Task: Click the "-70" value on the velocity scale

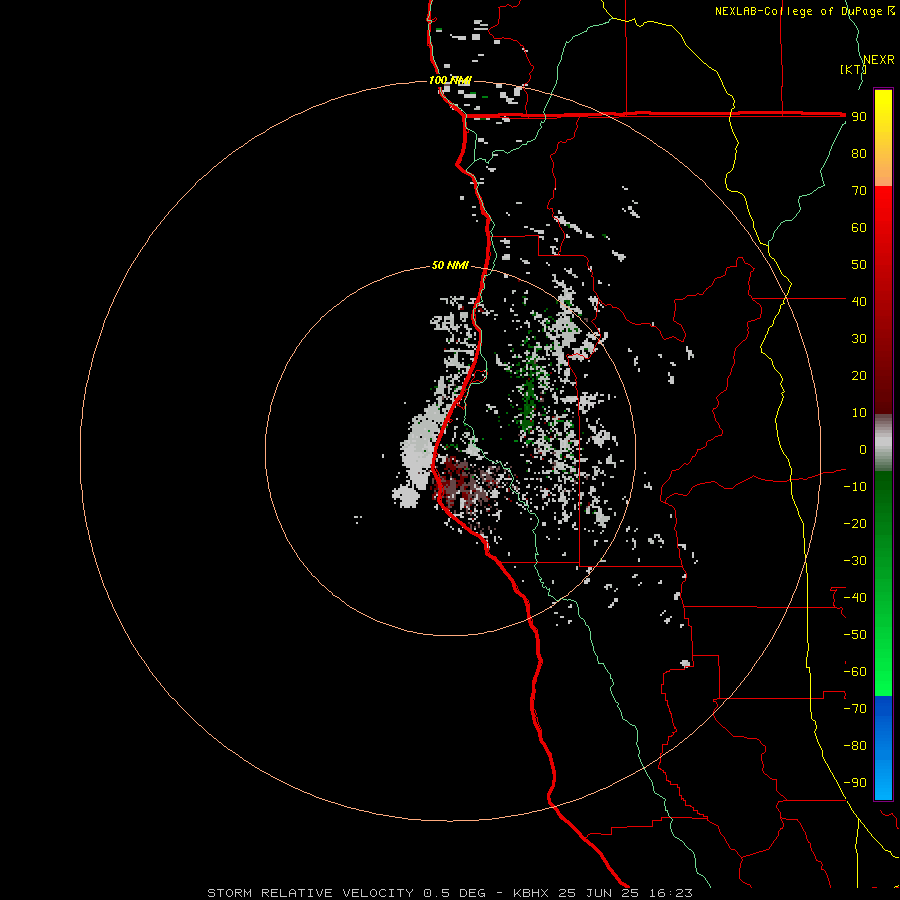Action: pyautogui.click(x=855, y=709)
